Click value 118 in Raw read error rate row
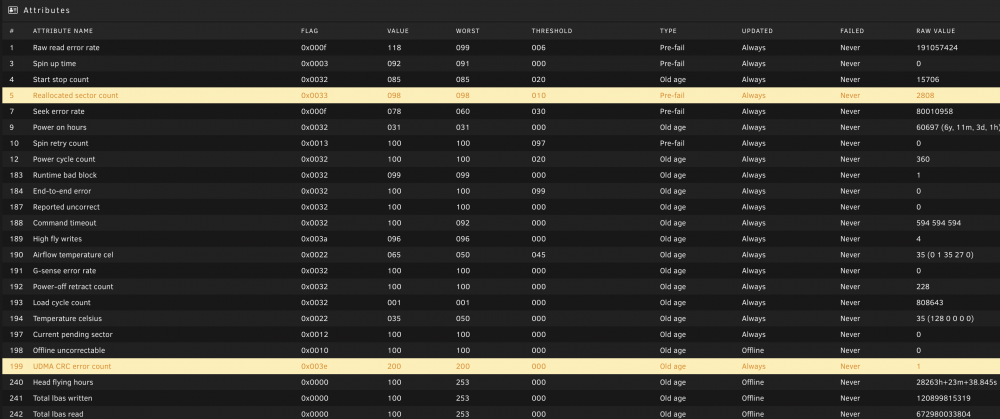 [x=393, y=48]
